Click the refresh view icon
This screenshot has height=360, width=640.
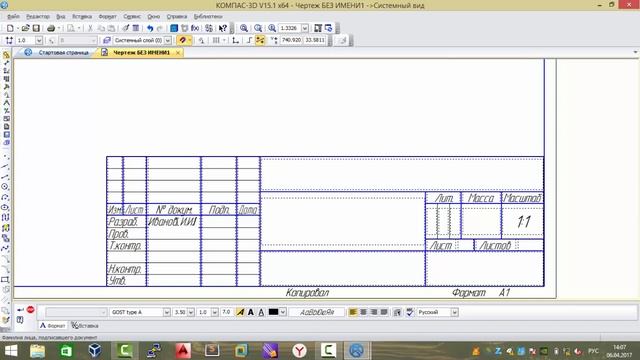click(329, 28)
